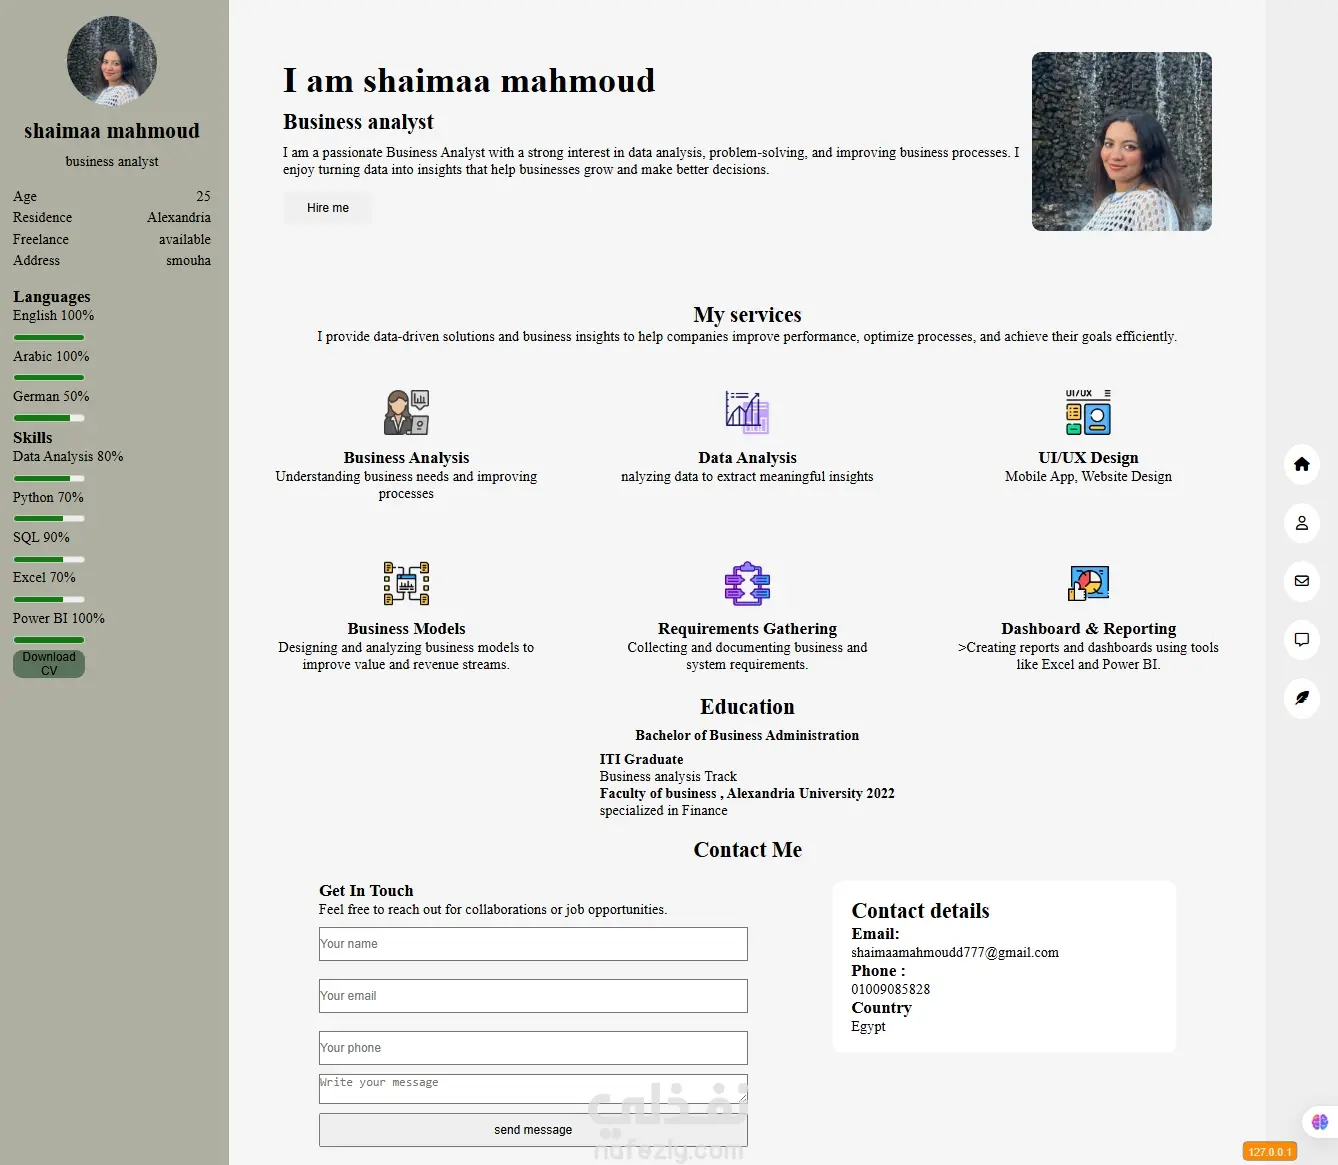The height and width of the screenshot is (1165, 1338).
Task: Click the "Business analyst" hero subtitle
Action: (x=358, y=122)
